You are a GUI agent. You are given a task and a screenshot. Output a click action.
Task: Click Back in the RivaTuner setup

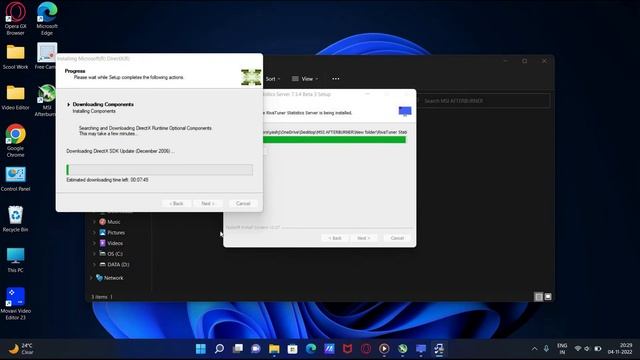335,238
